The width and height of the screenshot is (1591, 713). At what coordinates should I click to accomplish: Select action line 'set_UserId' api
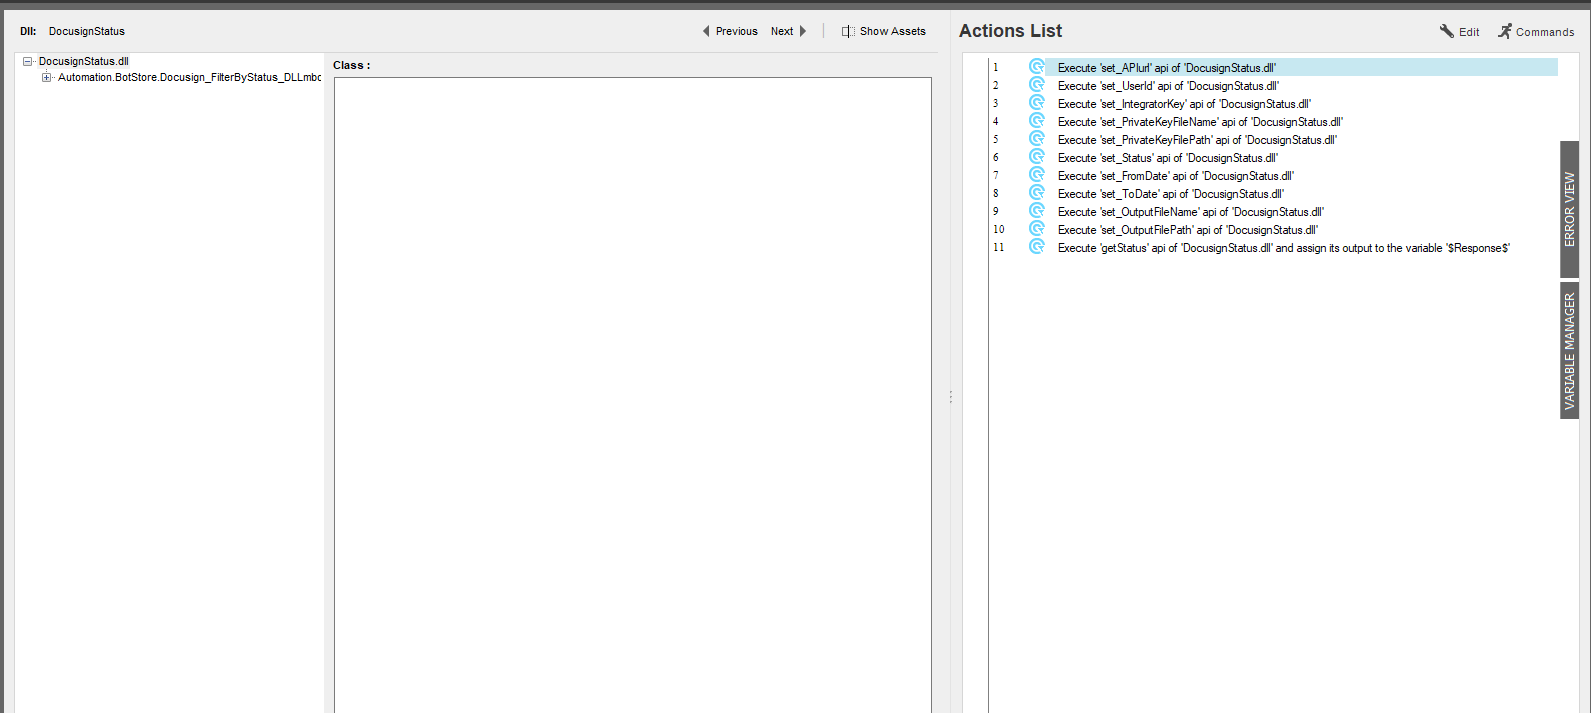[x=1168, y=86]
